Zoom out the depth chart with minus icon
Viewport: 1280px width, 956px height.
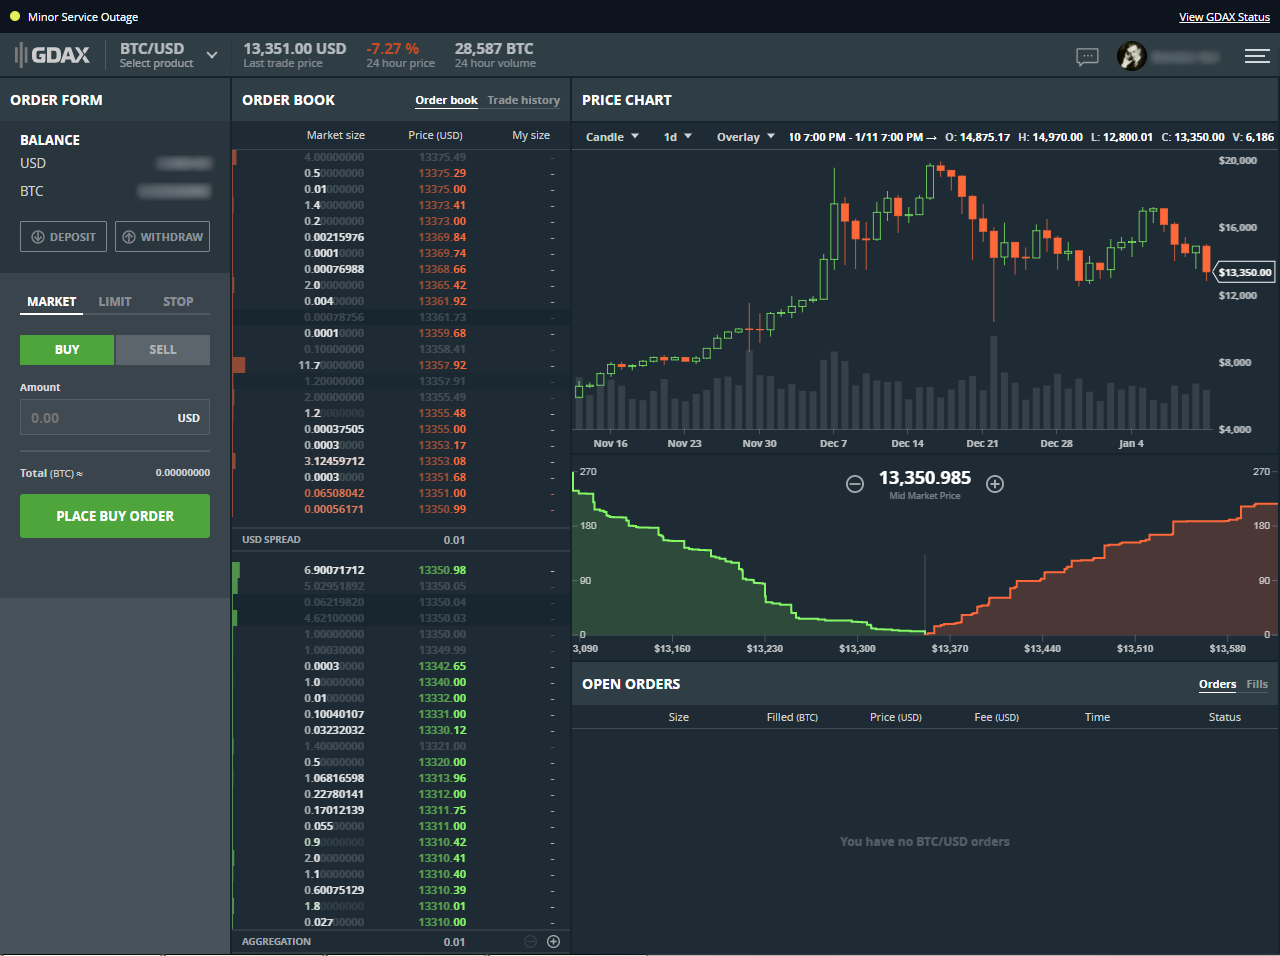tap(855, 484)
